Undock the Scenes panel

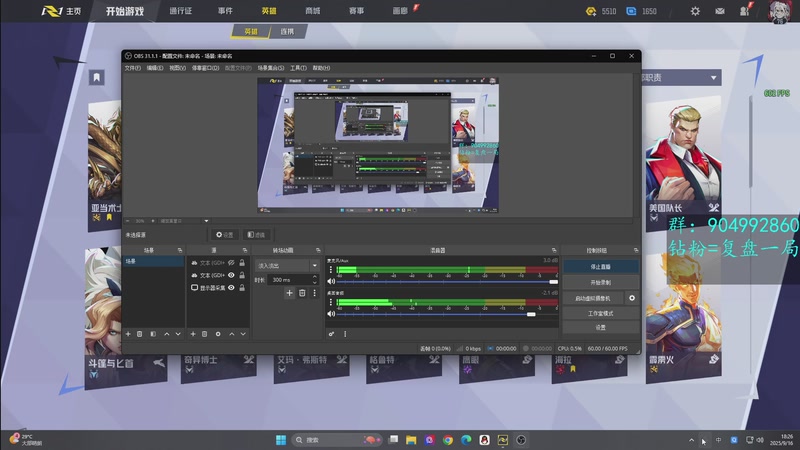pyautogui.click(x=180, y=251)
